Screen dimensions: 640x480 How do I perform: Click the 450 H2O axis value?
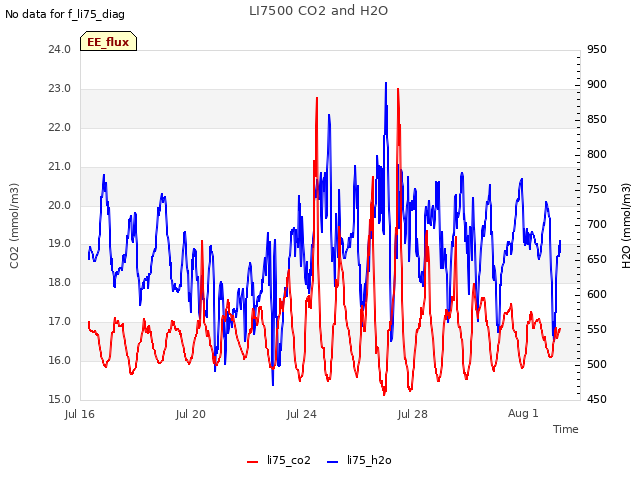pyautogui.click(x=597, y=399)
